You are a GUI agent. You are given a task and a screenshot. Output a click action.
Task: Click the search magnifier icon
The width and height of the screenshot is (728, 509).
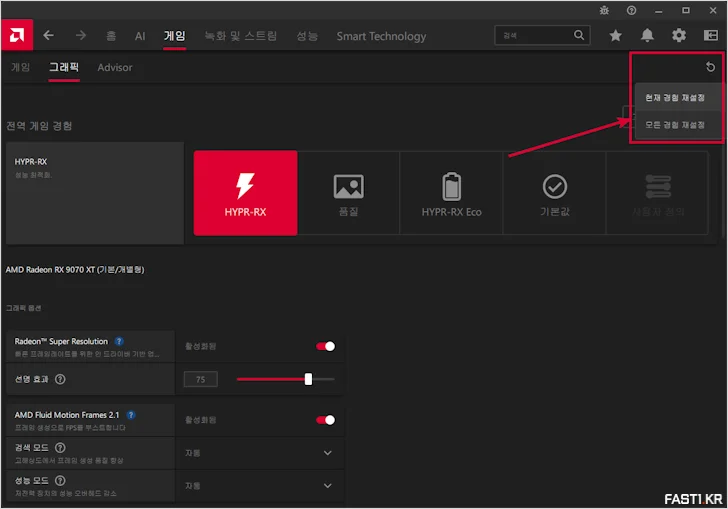tap(578, 35)
